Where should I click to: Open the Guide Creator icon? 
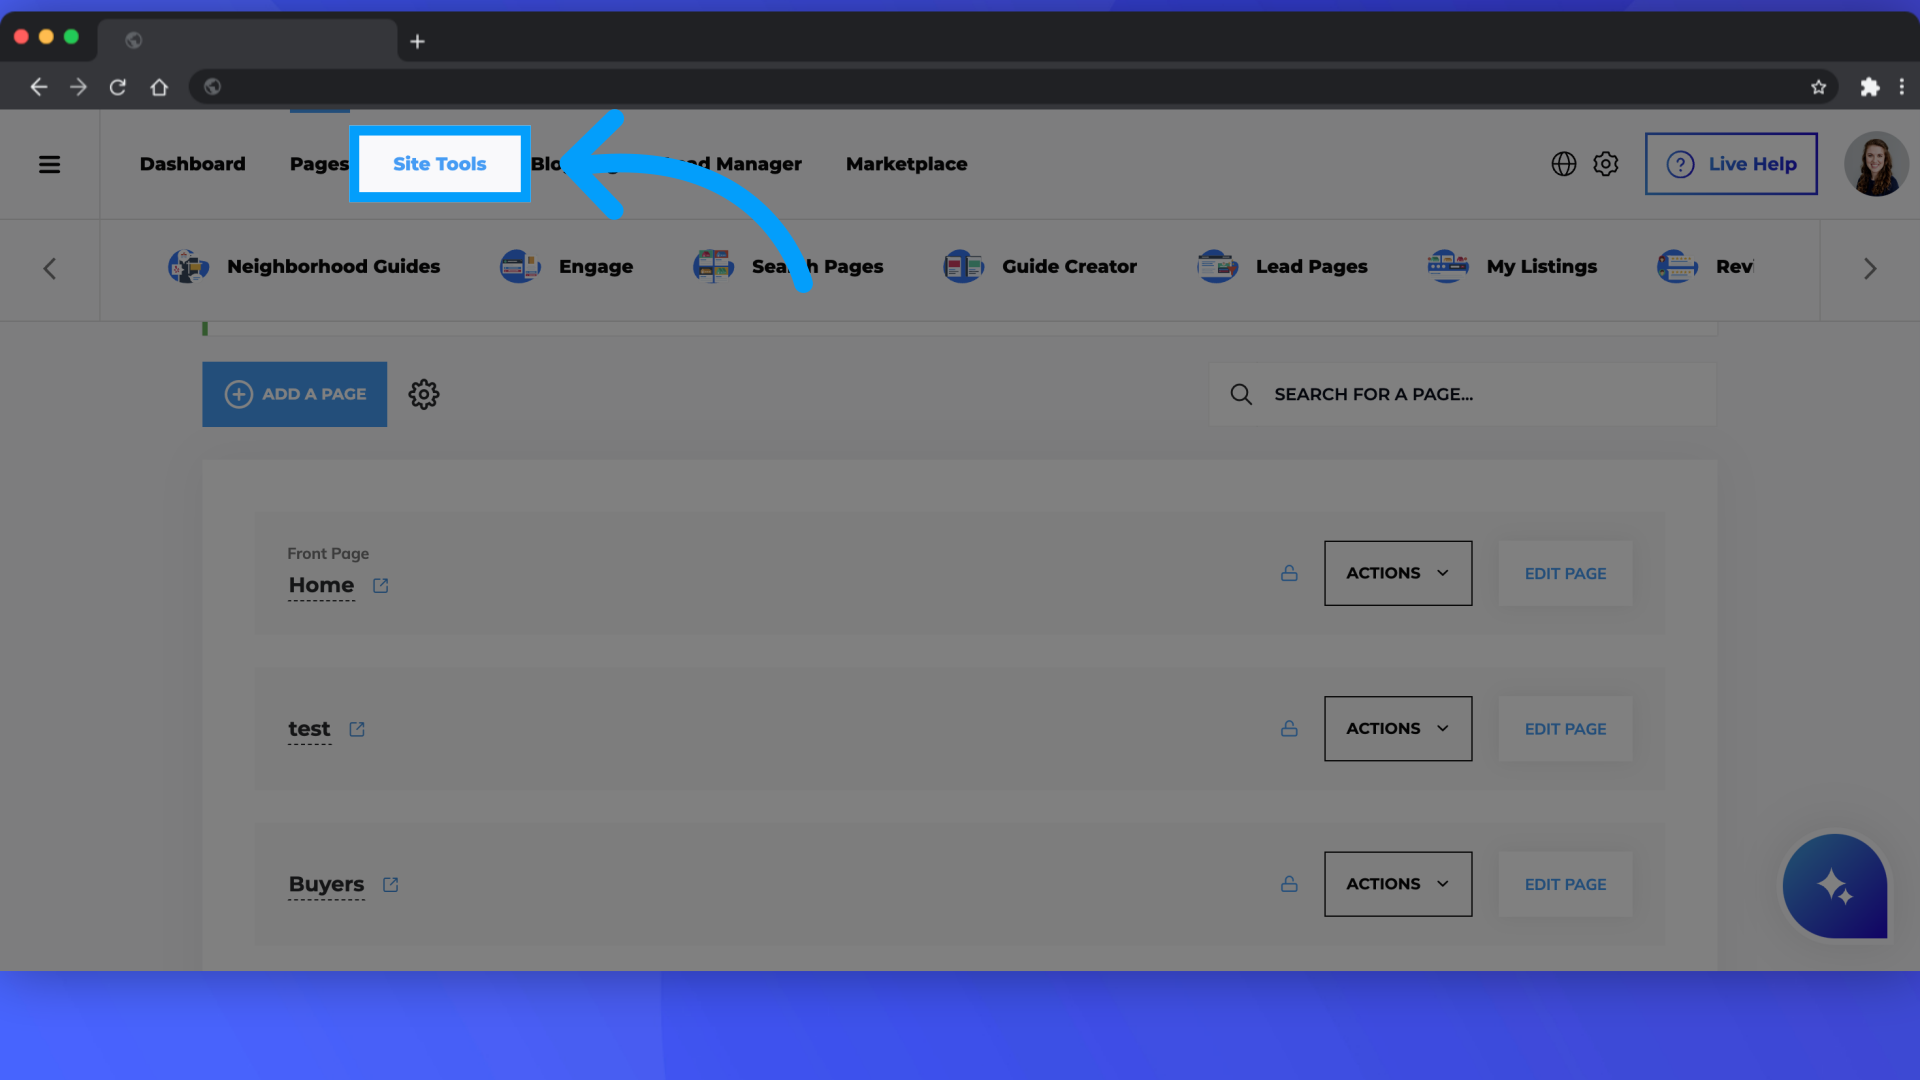pyautogui.click(x=964, y=265)
